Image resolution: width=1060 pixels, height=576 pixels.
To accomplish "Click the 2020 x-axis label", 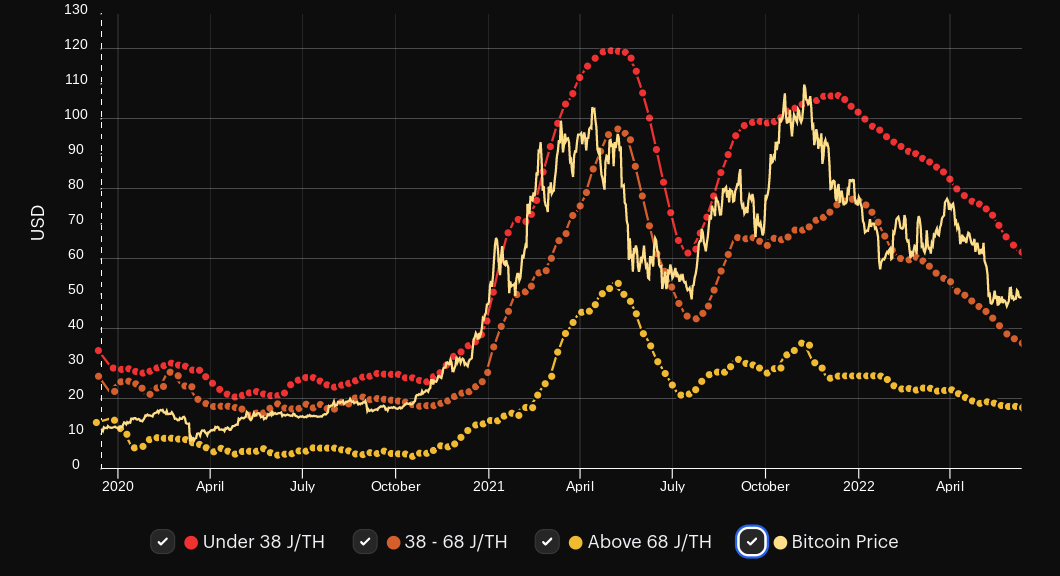I will (x=118, y=487).
